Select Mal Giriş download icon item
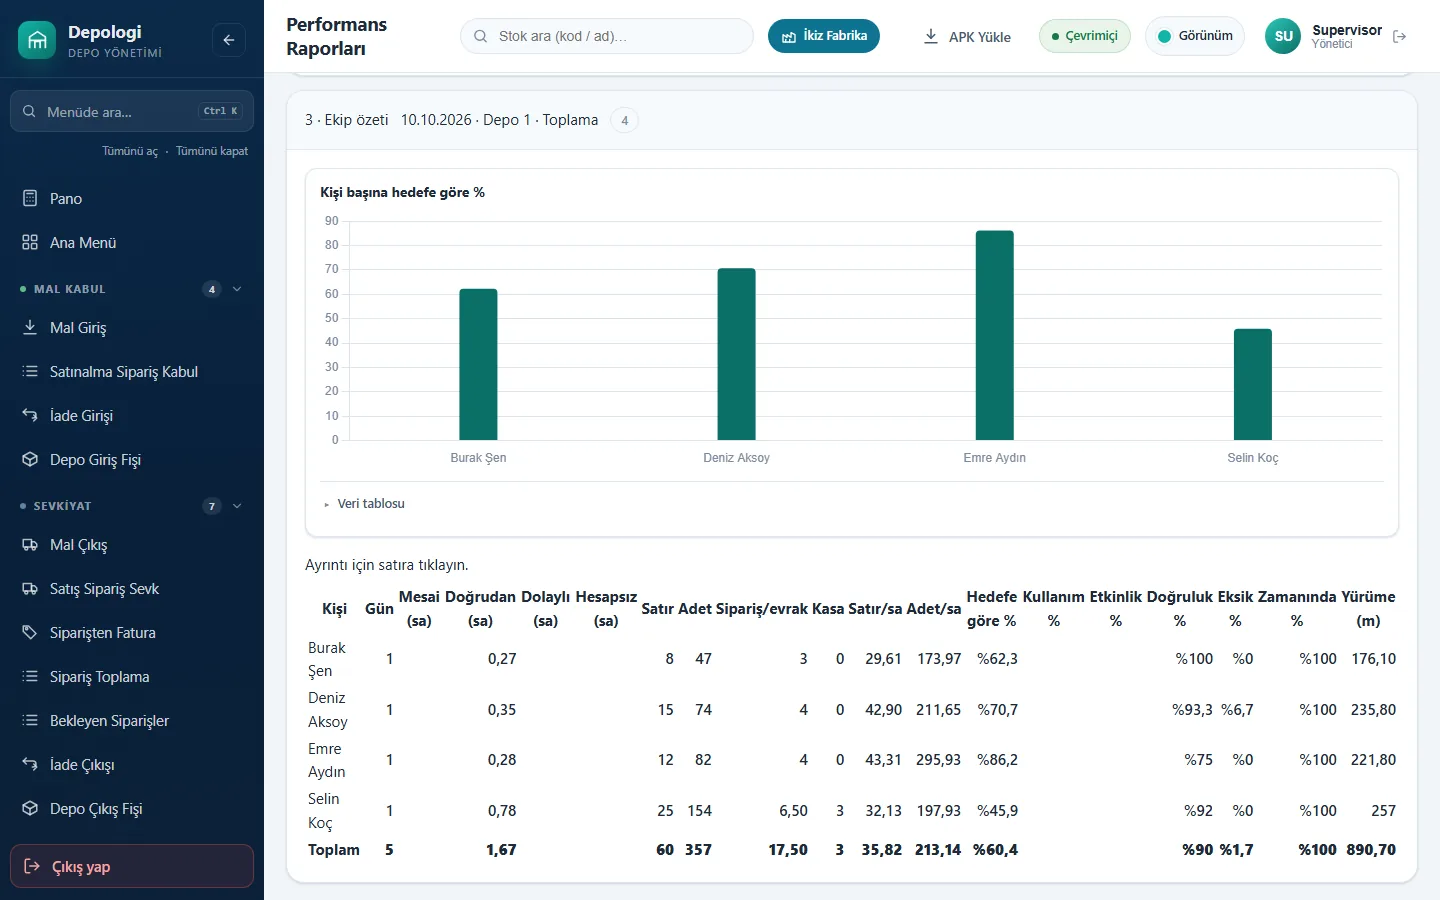The height and width of the screenshot is (900, 1440). tap(30, 327)
